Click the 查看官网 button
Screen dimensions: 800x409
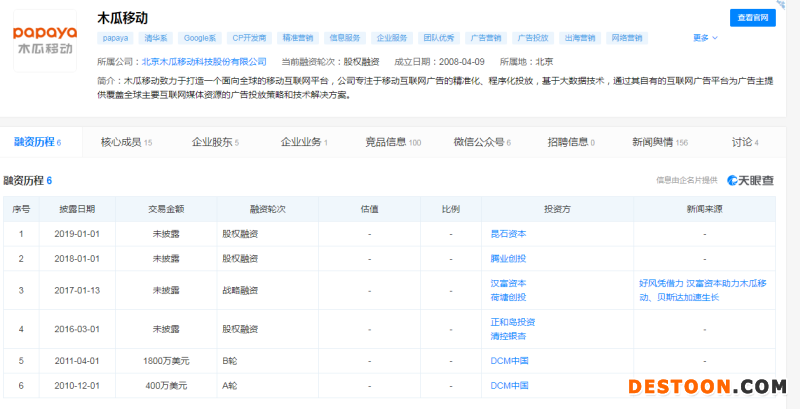[752, 17]
